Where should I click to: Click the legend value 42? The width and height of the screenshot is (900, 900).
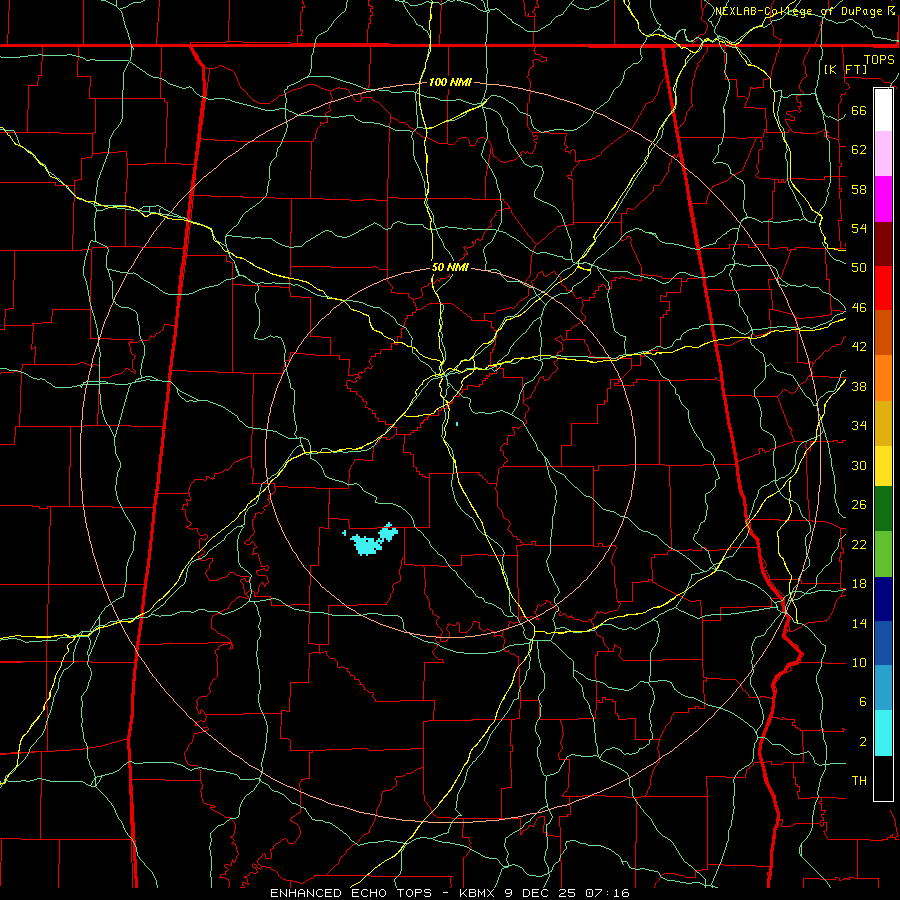859,346
